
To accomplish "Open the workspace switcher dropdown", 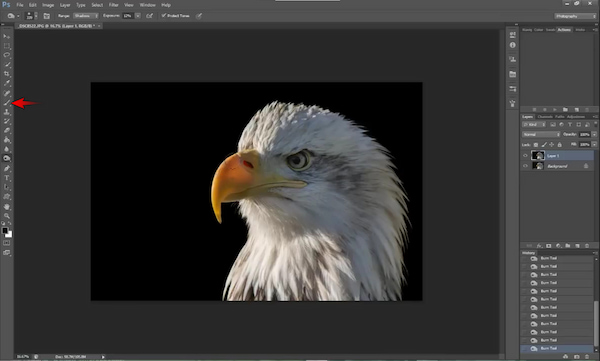I will pyautogui.click(x=576, y=16).
